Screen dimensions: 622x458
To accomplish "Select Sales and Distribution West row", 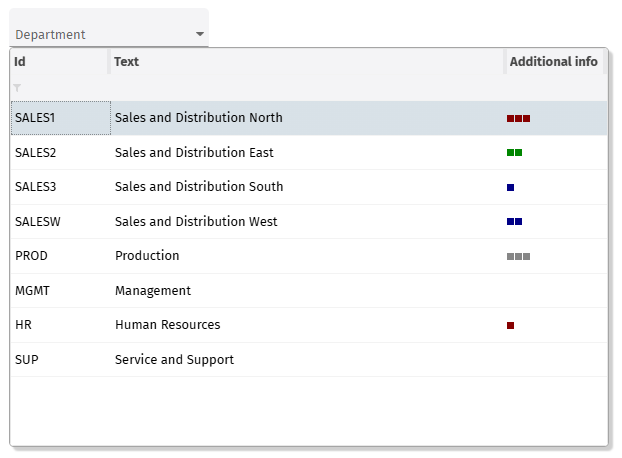I will 196,222.
